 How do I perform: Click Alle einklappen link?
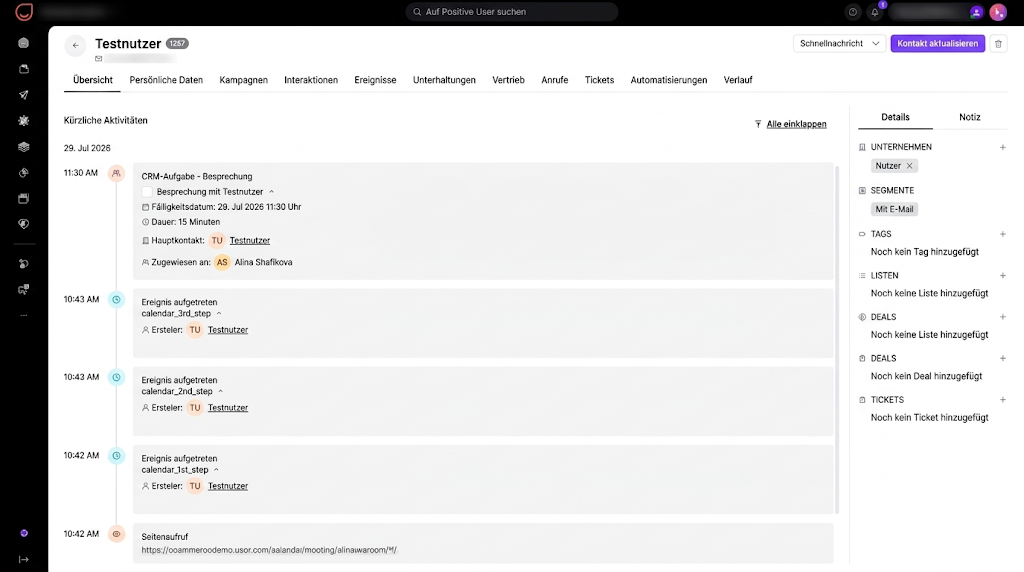[796, 124]
